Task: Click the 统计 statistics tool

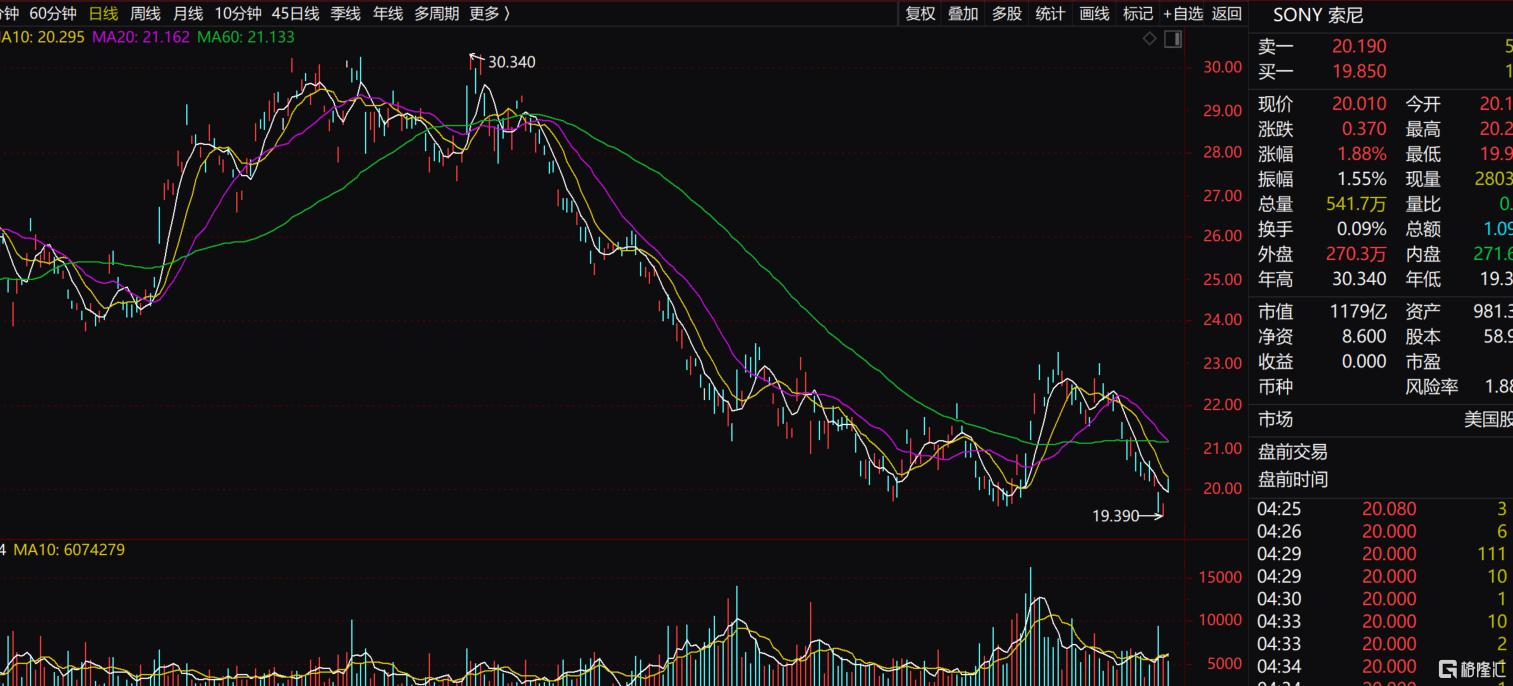Action: pos(1050,14)
